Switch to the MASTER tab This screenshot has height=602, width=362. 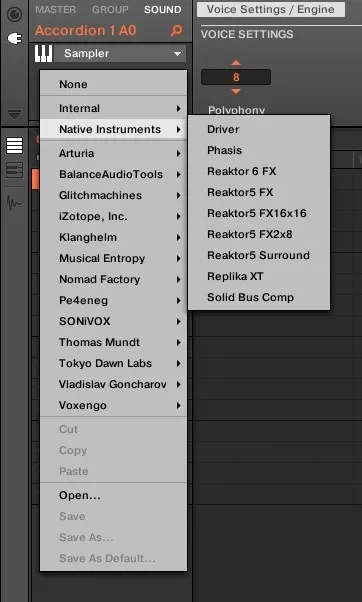[x=56, y=10]
